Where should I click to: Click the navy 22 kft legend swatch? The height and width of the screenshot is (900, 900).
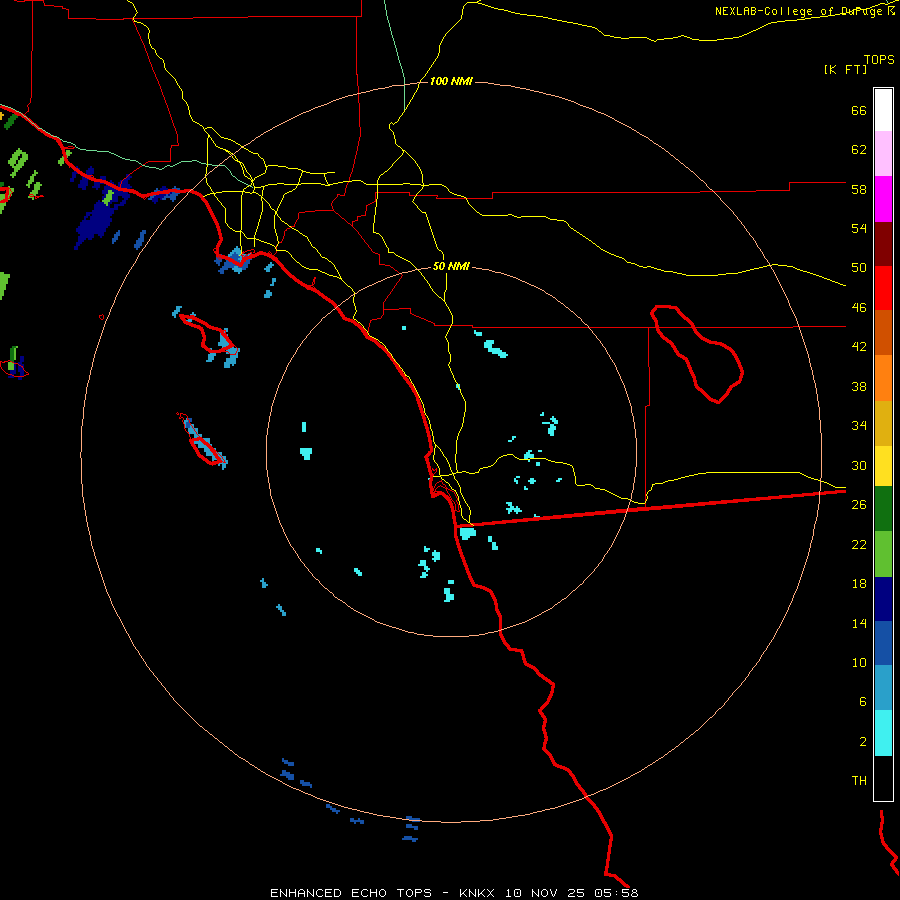[883, 599]
